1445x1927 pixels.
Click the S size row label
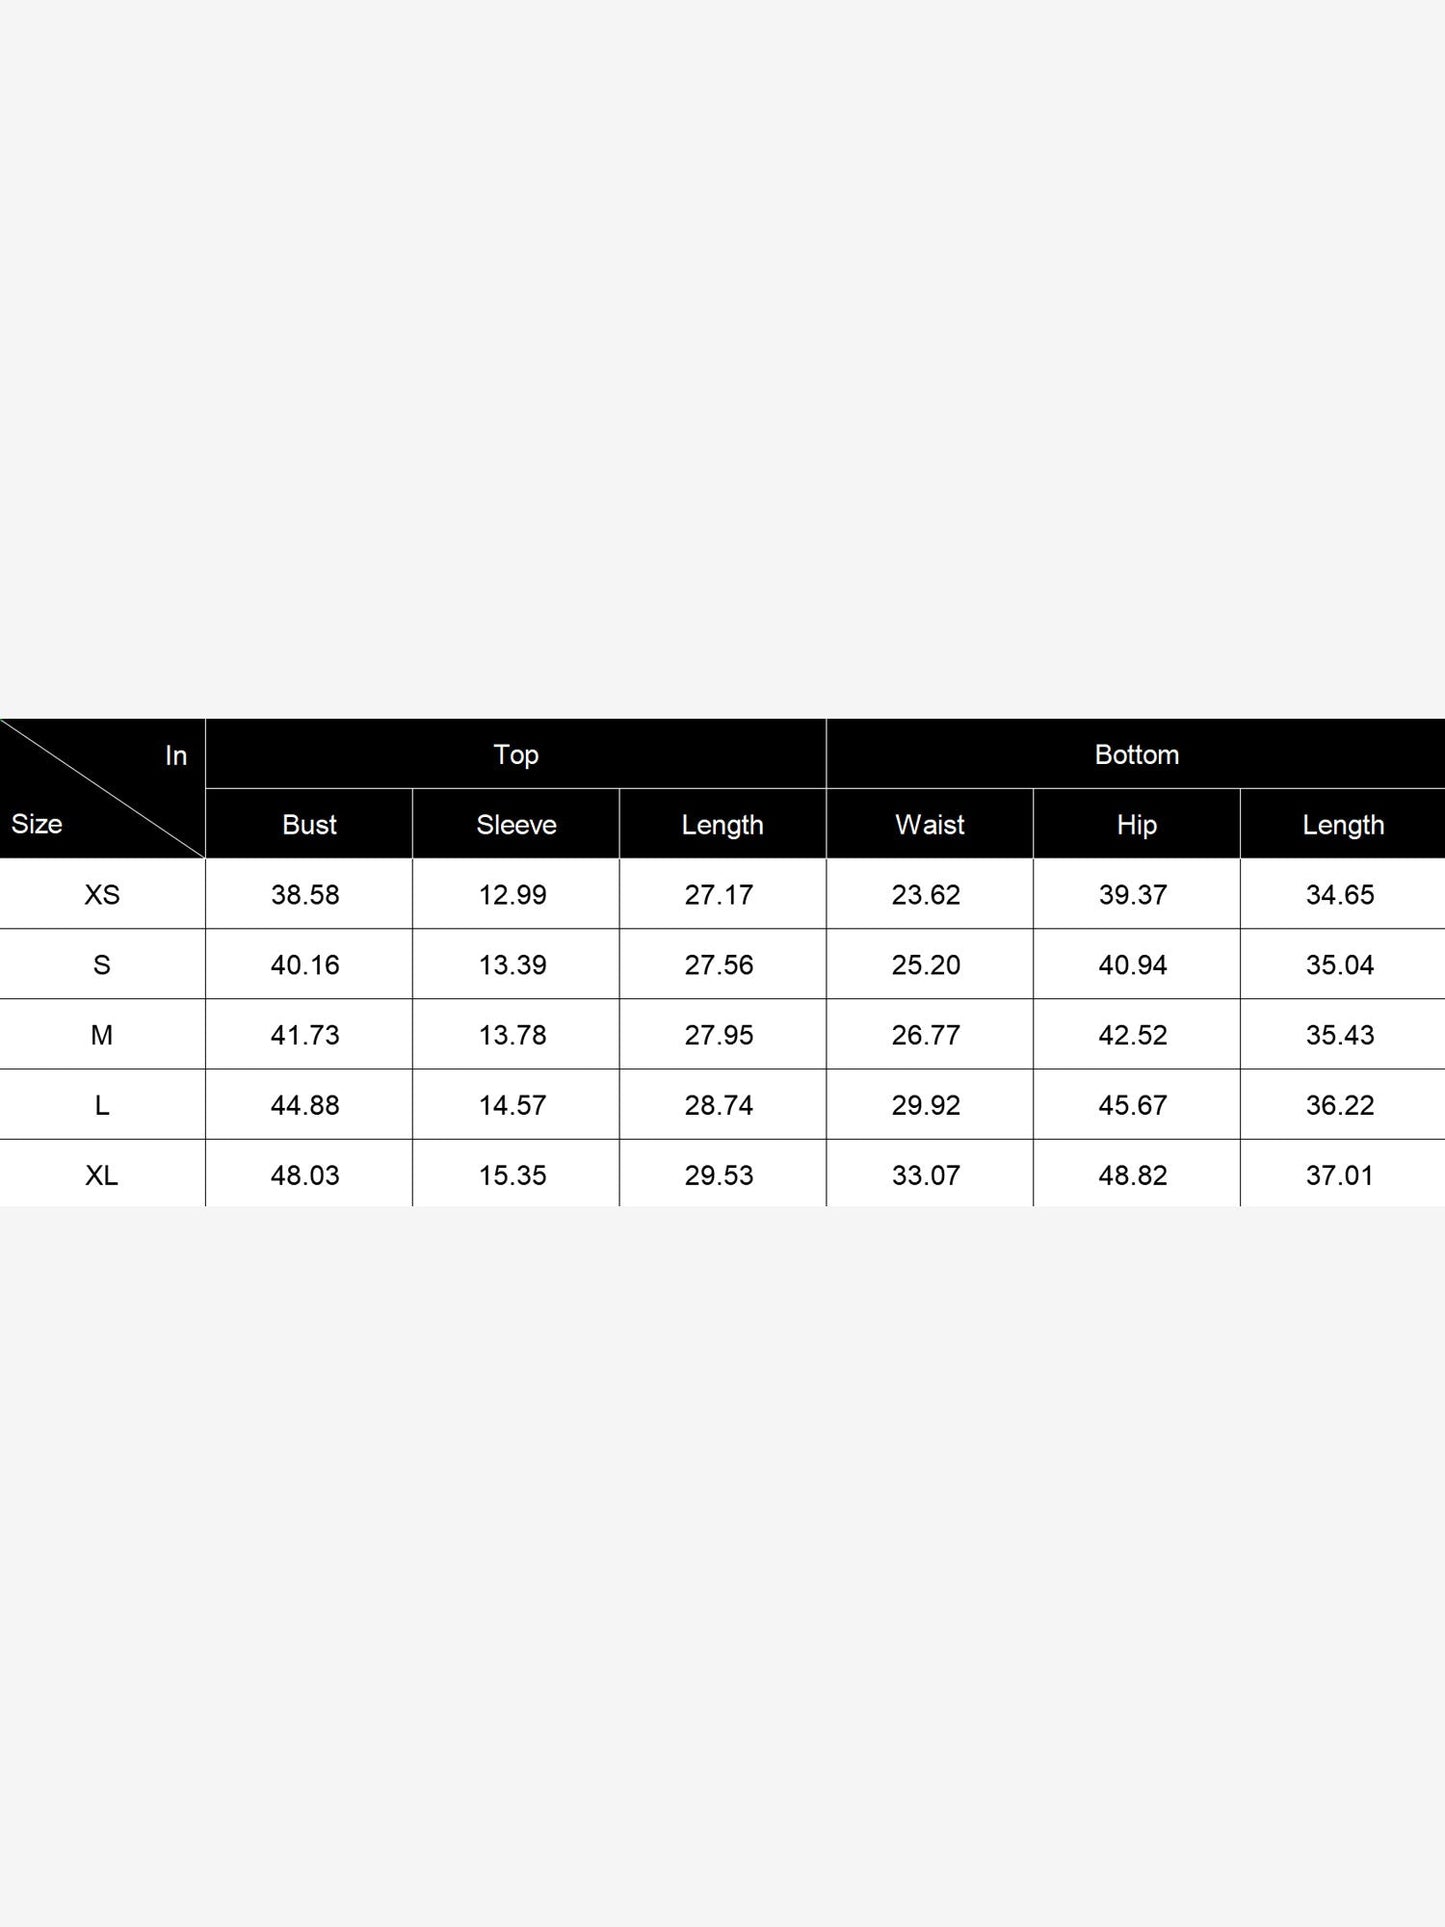pyautogui.click(x=102, y=964)
